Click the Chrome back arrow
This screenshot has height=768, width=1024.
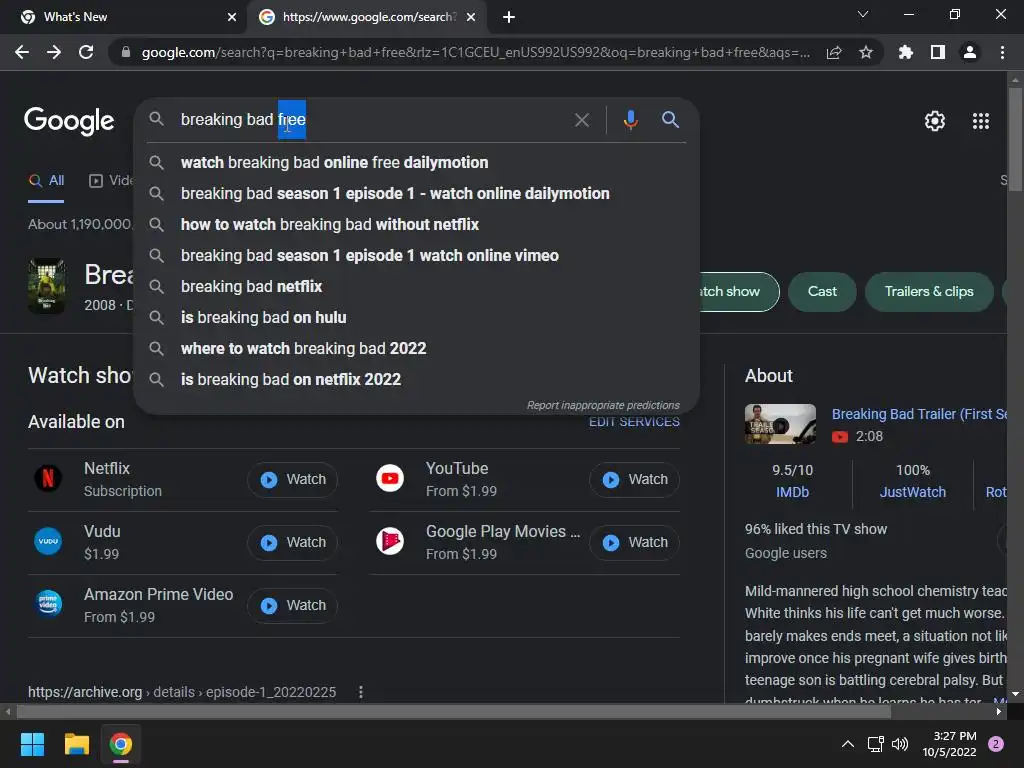pos(22,52)
